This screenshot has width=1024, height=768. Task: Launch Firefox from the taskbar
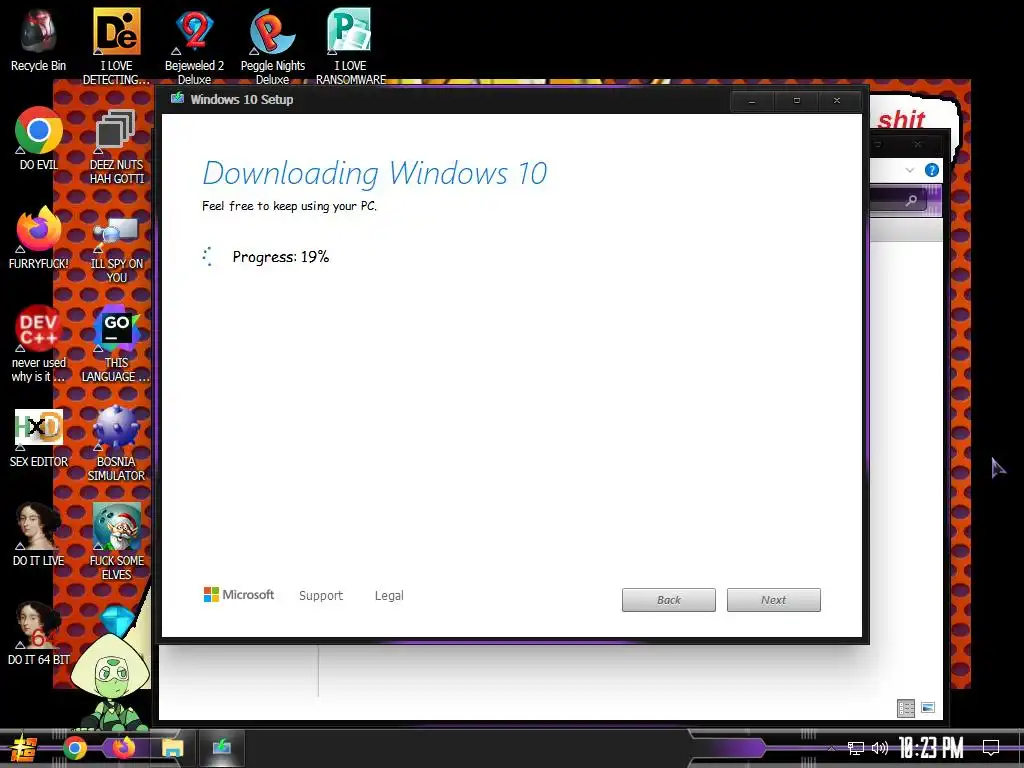coord(123,748)
